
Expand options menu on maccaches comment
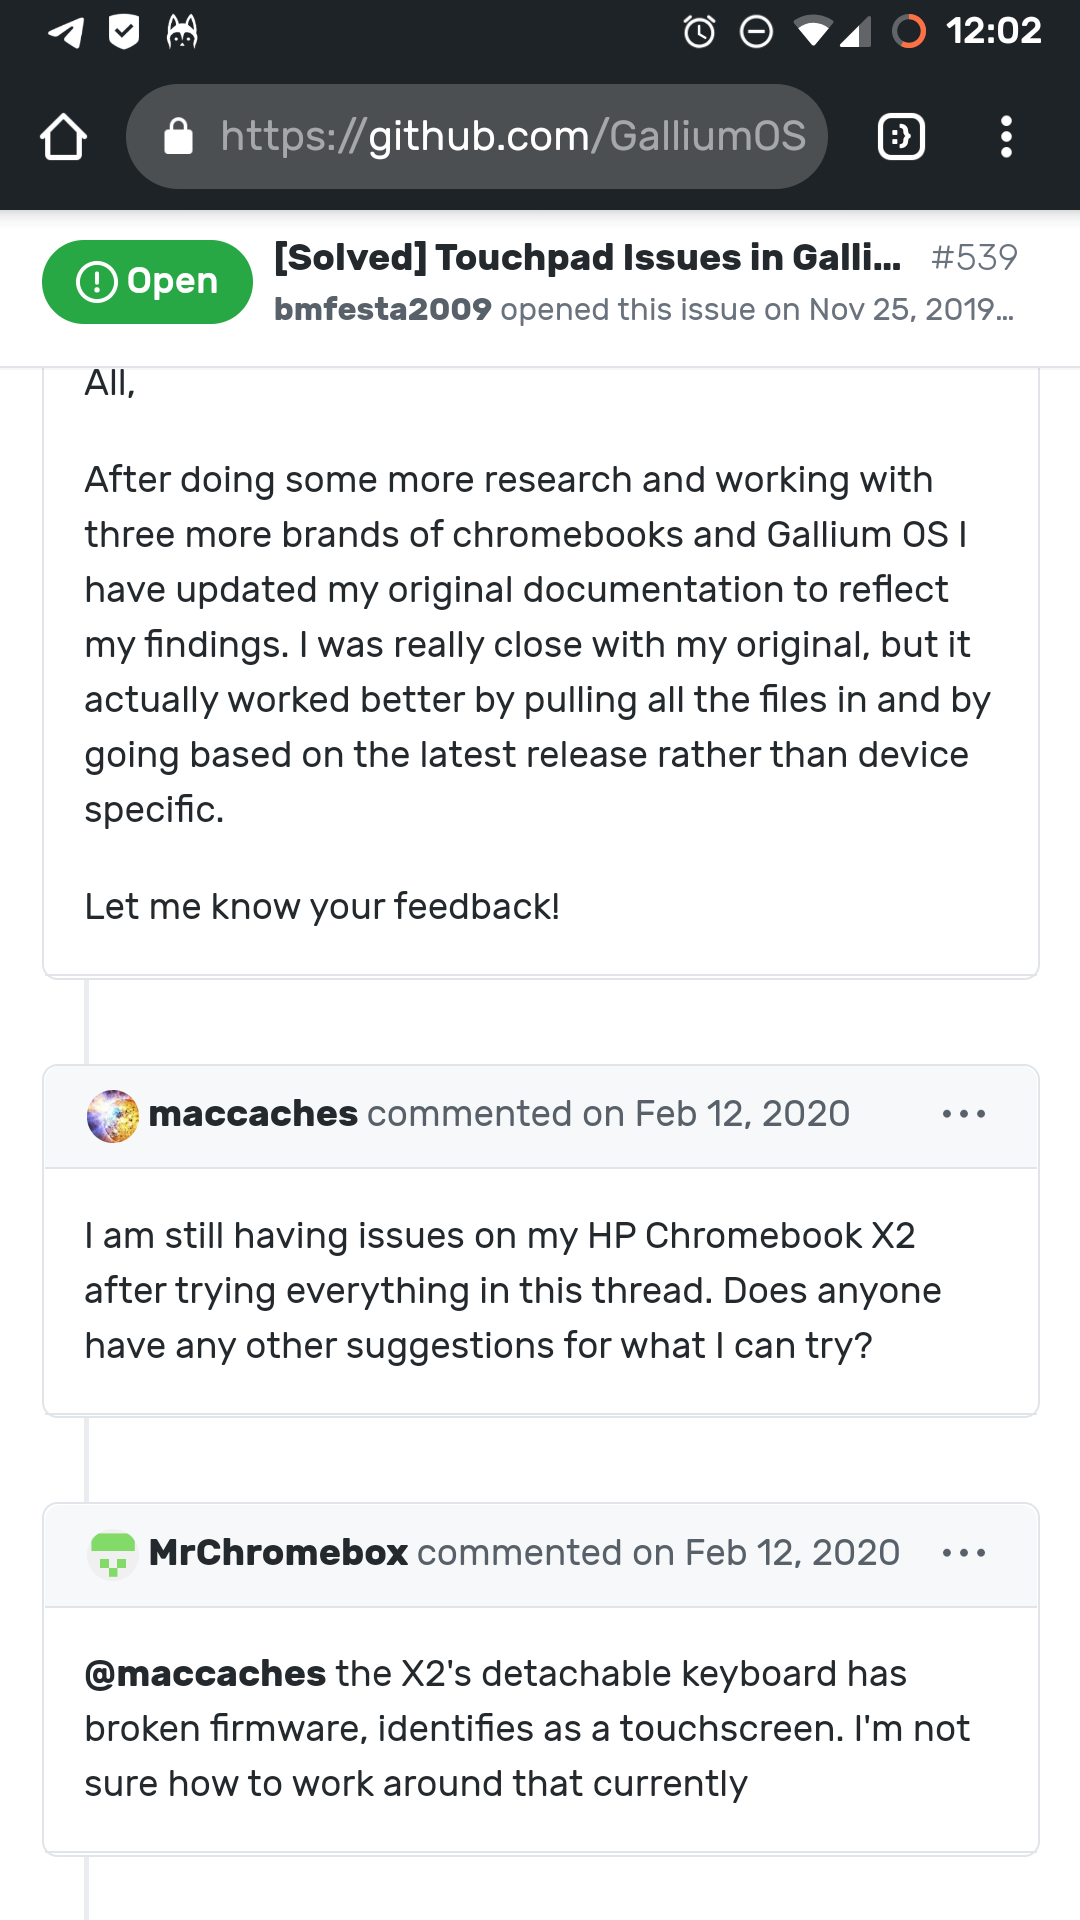click(964, 1114)
